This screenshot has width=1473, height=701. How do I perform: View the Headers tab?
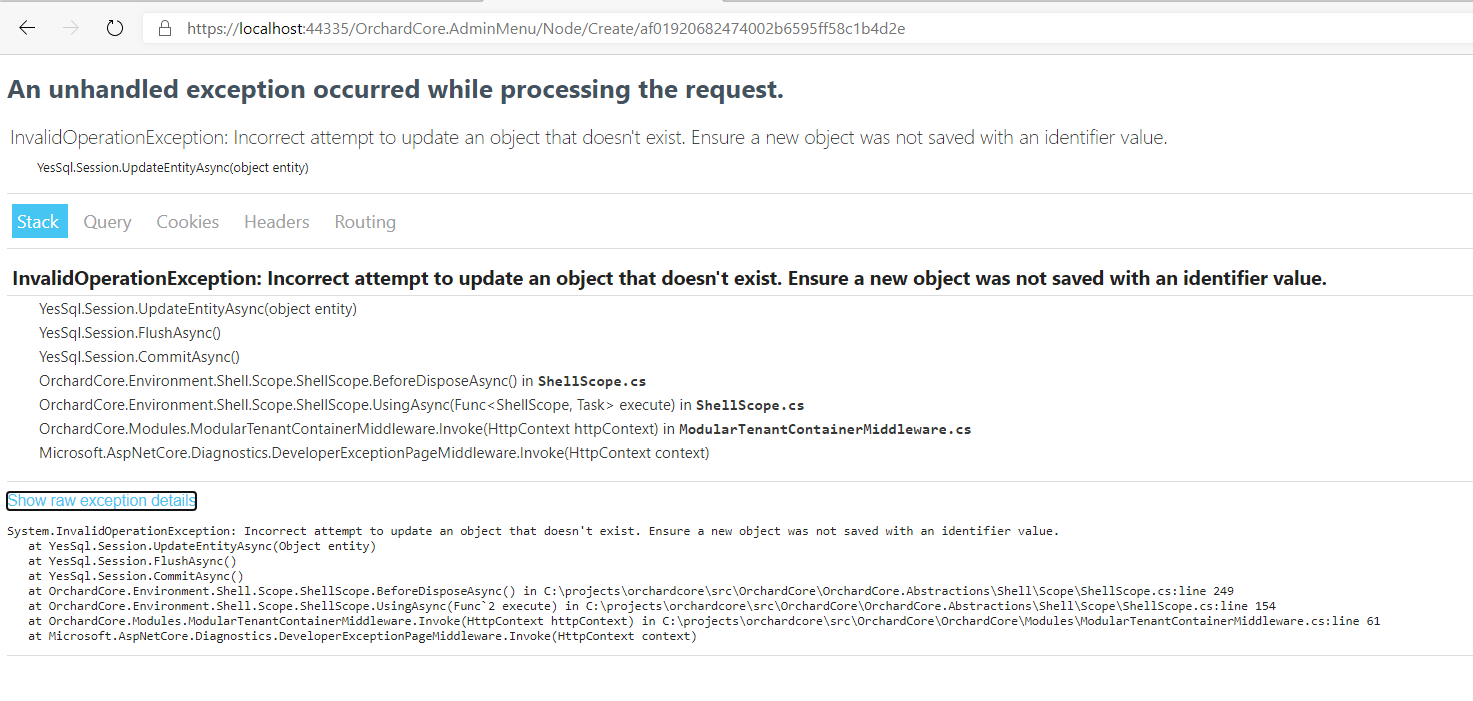[x=276, y=221]
